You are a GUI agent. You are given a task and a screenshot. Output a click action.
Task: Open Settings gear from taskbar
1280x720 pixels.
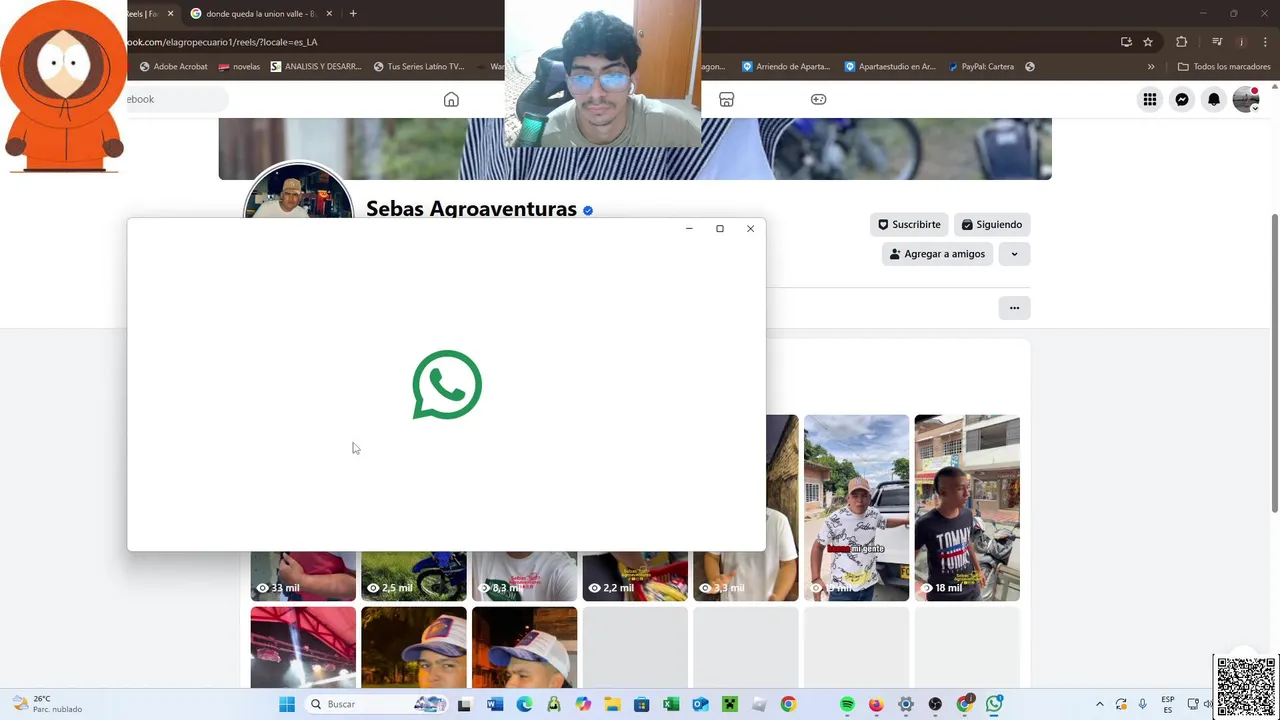coord(906,704)
